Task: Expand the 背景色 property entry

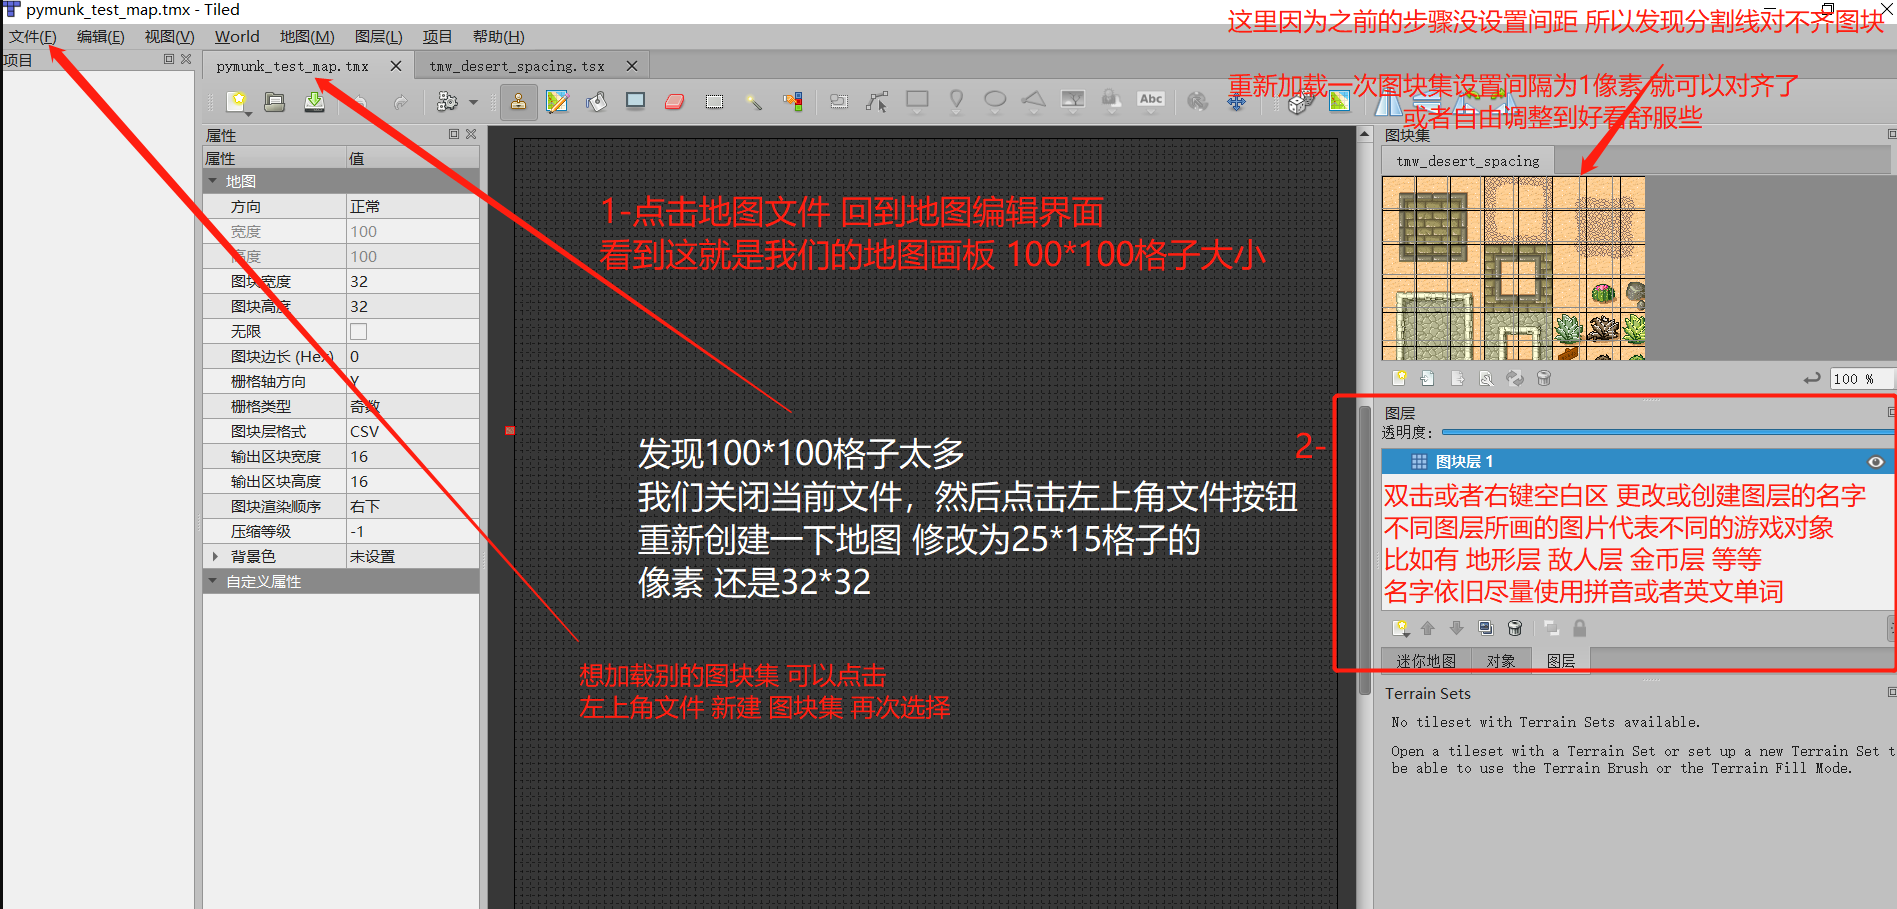Action: [214, 555]
